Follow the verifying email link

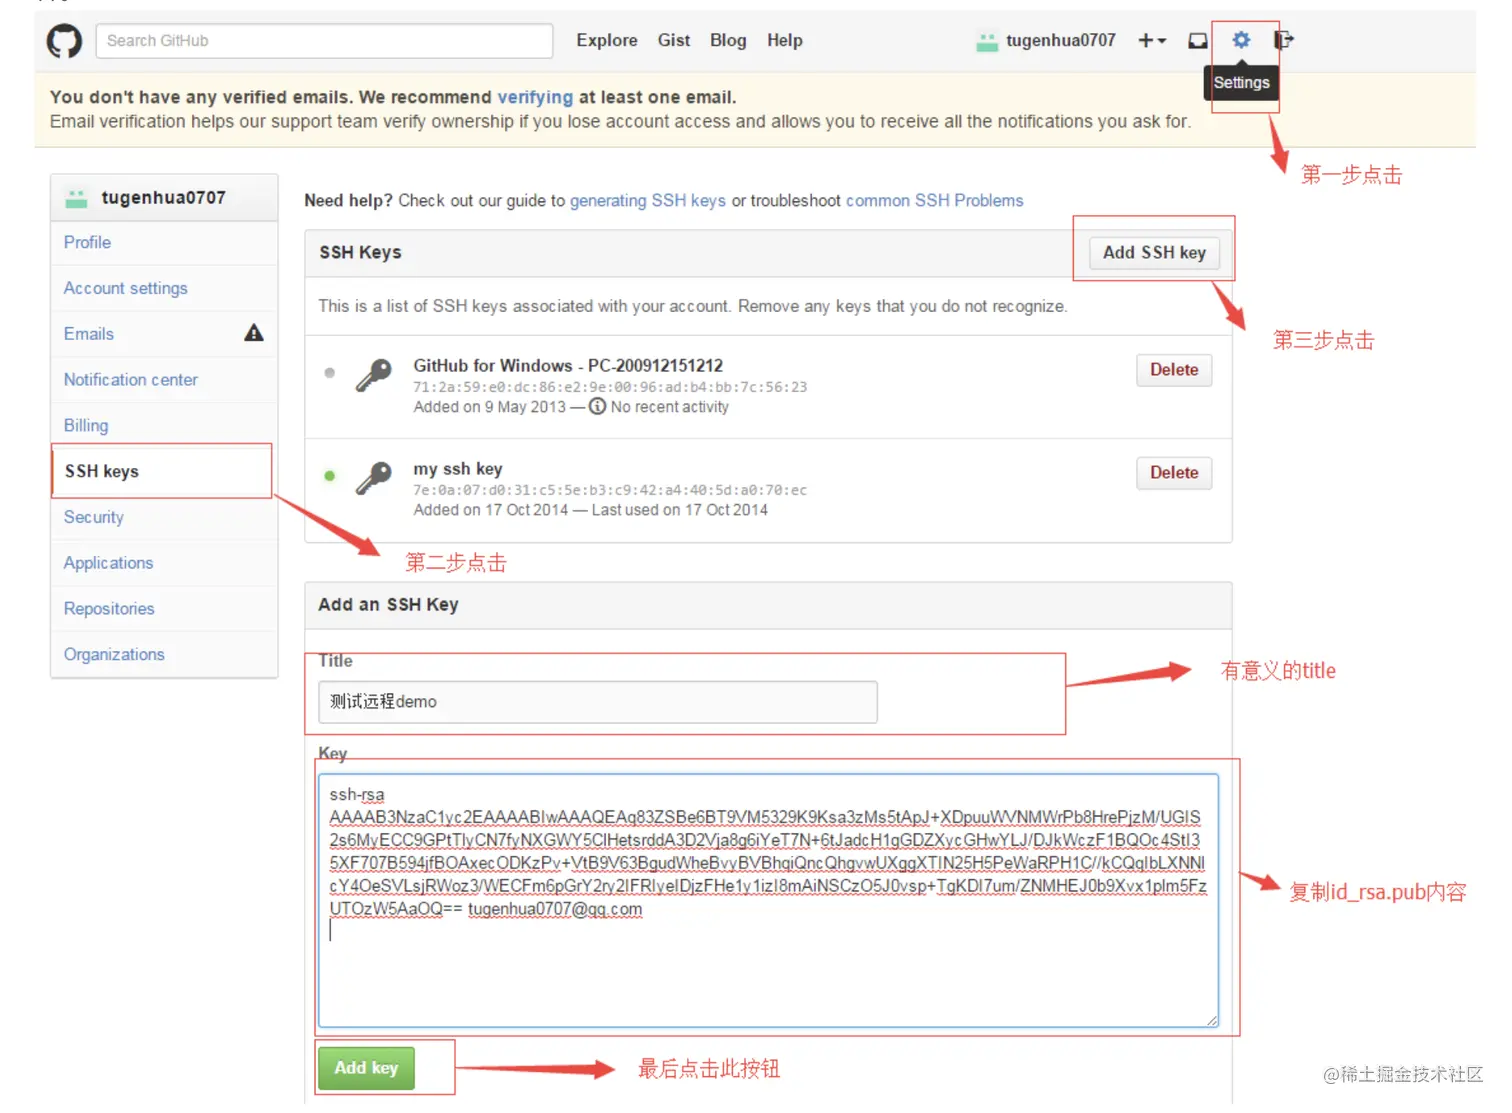535,97
